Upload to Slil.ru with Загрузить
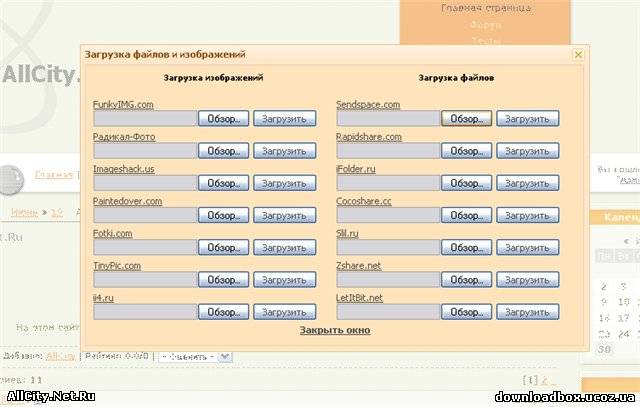This screenshot has height=407, width=640. (528, 248)
